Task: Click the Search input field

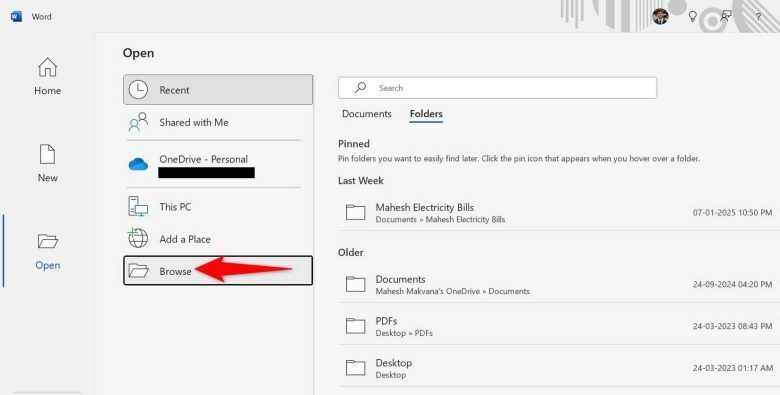Action: (x=497, y=88)
